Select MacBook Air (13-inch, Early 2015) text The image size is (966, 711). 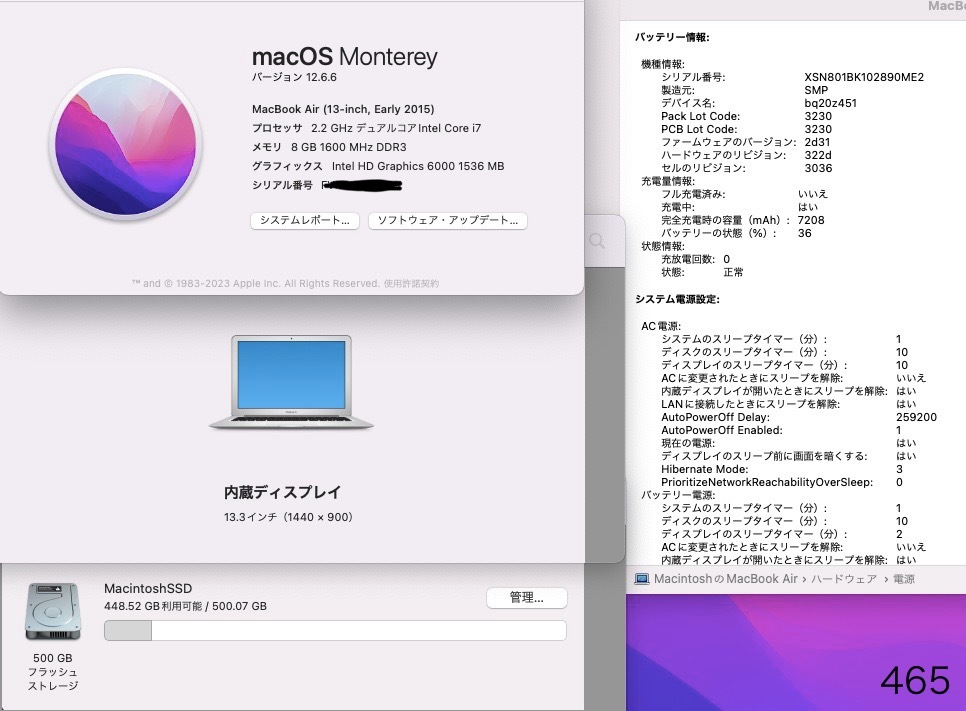point(343,109)
